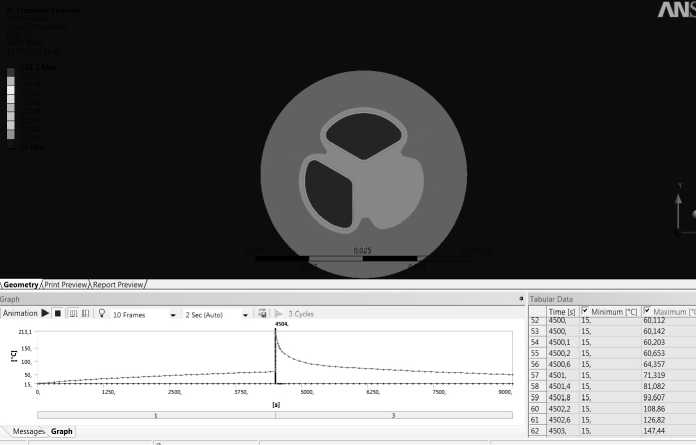Click maximum value 71,319
This screenshot has width=696, height=445.
(654, 375)
